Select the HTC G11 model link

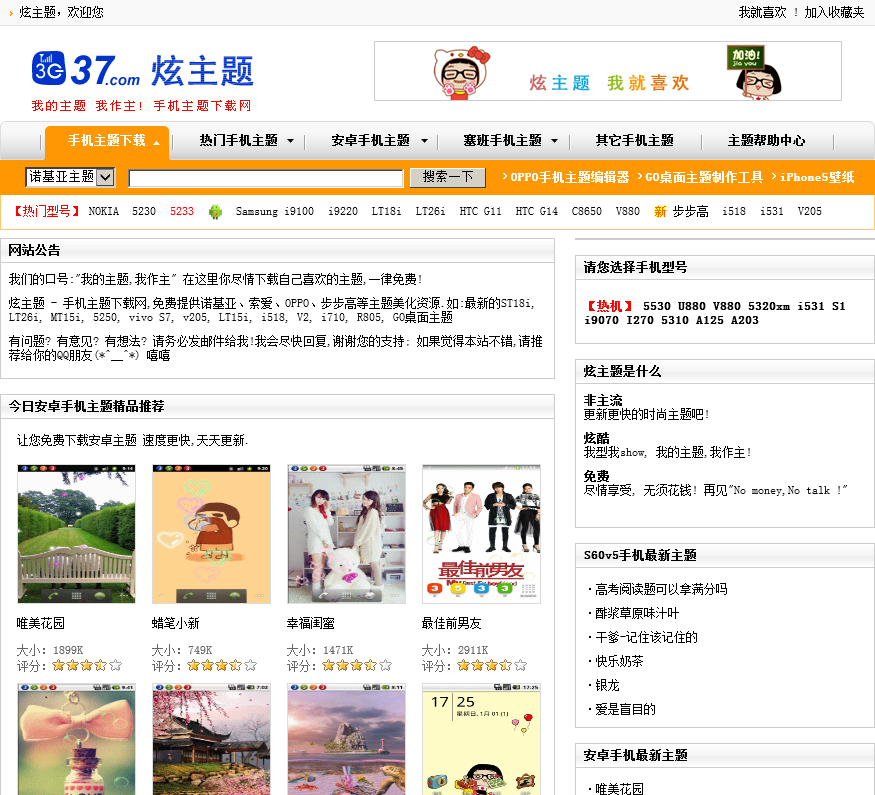click(x=480, y=211)
